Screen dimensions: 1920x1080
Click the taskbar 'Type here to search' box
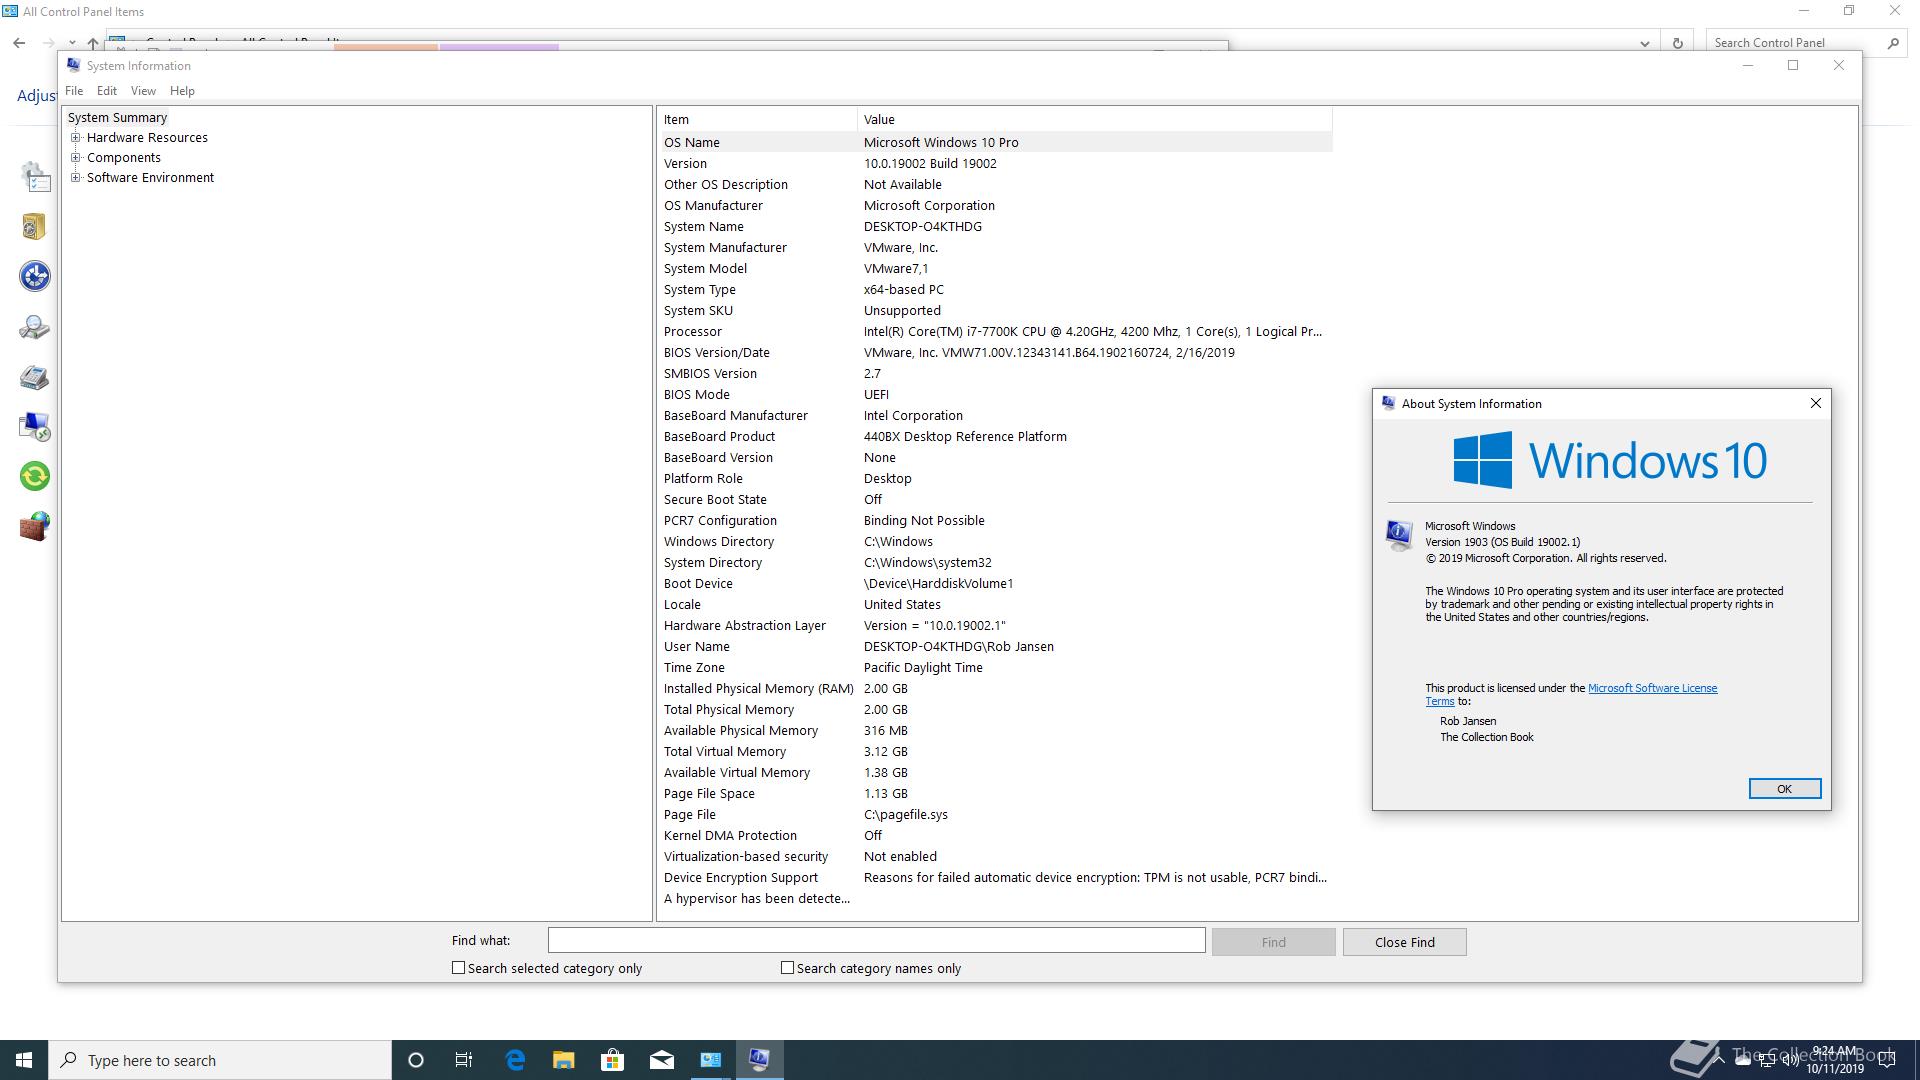tap(220, 1060)
